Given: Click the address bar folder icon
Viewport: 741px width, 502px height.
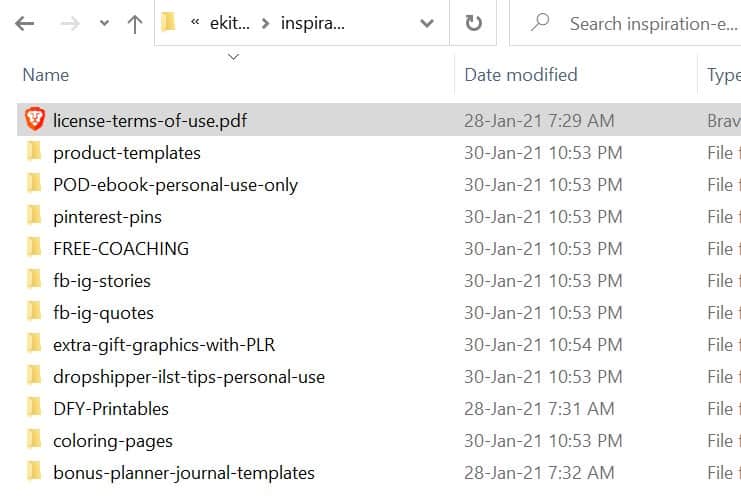Looking at the screenshot, I should pyautogui.click(x=168, y=22).
